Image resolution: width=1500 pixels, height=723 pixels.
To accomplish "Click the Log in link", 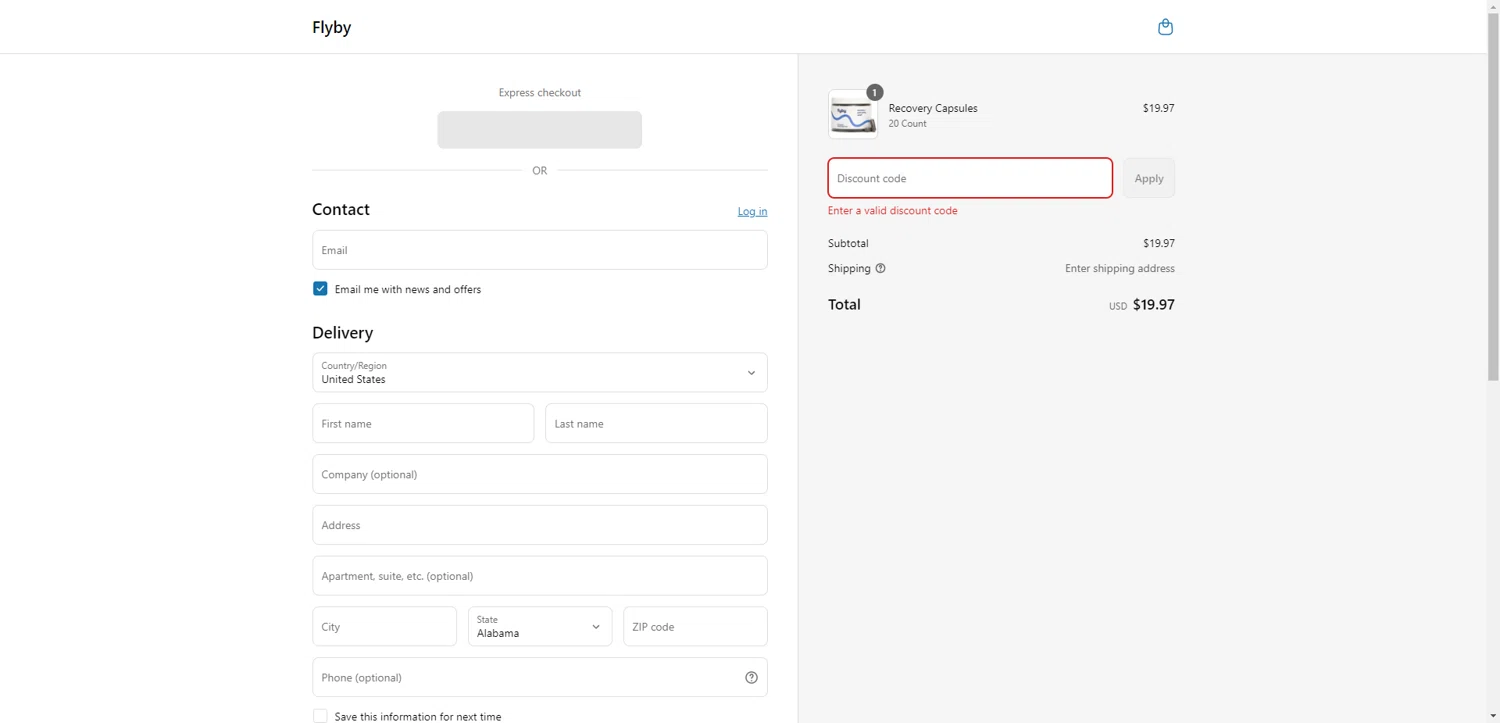I will coord(752,211).
